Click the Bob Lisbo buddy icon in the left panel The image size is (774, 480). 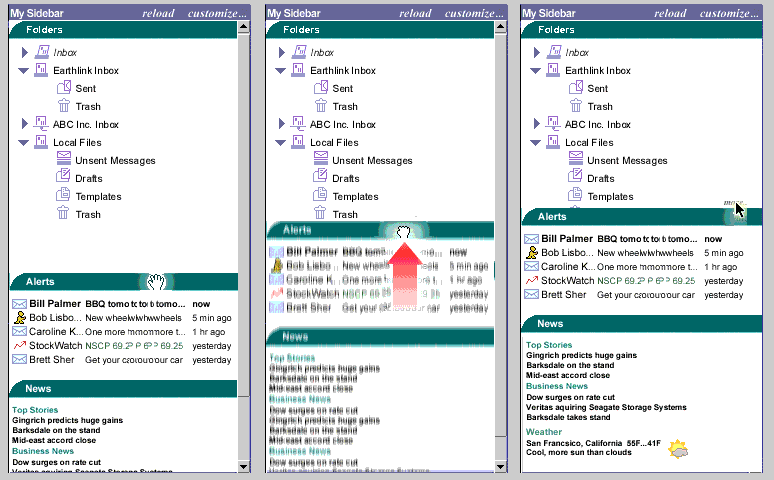pos(20,318)
